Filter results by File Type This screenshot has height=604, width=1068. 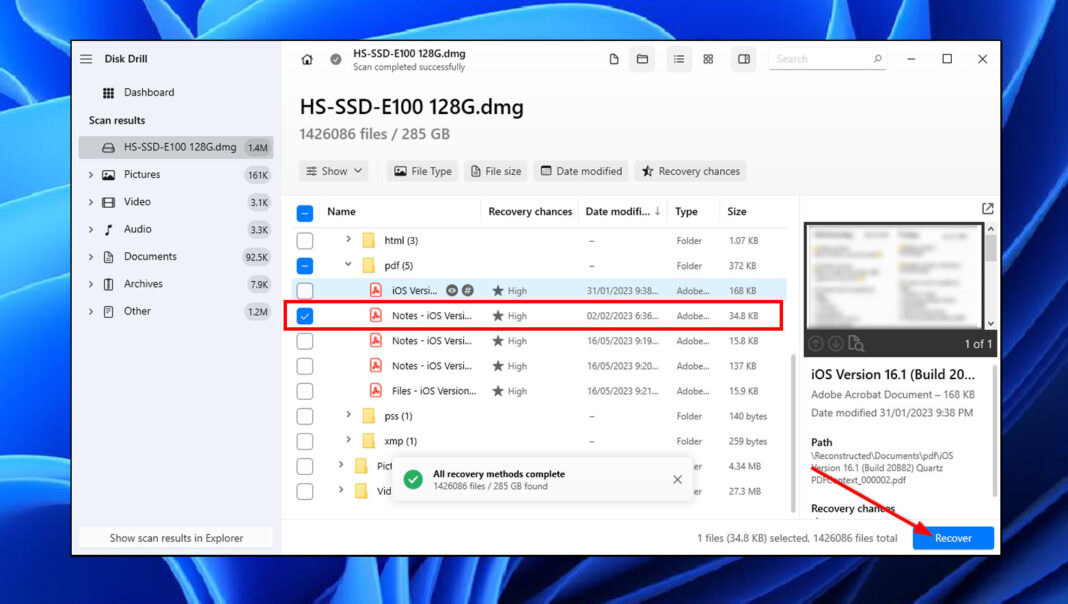[x=422, y=171]
